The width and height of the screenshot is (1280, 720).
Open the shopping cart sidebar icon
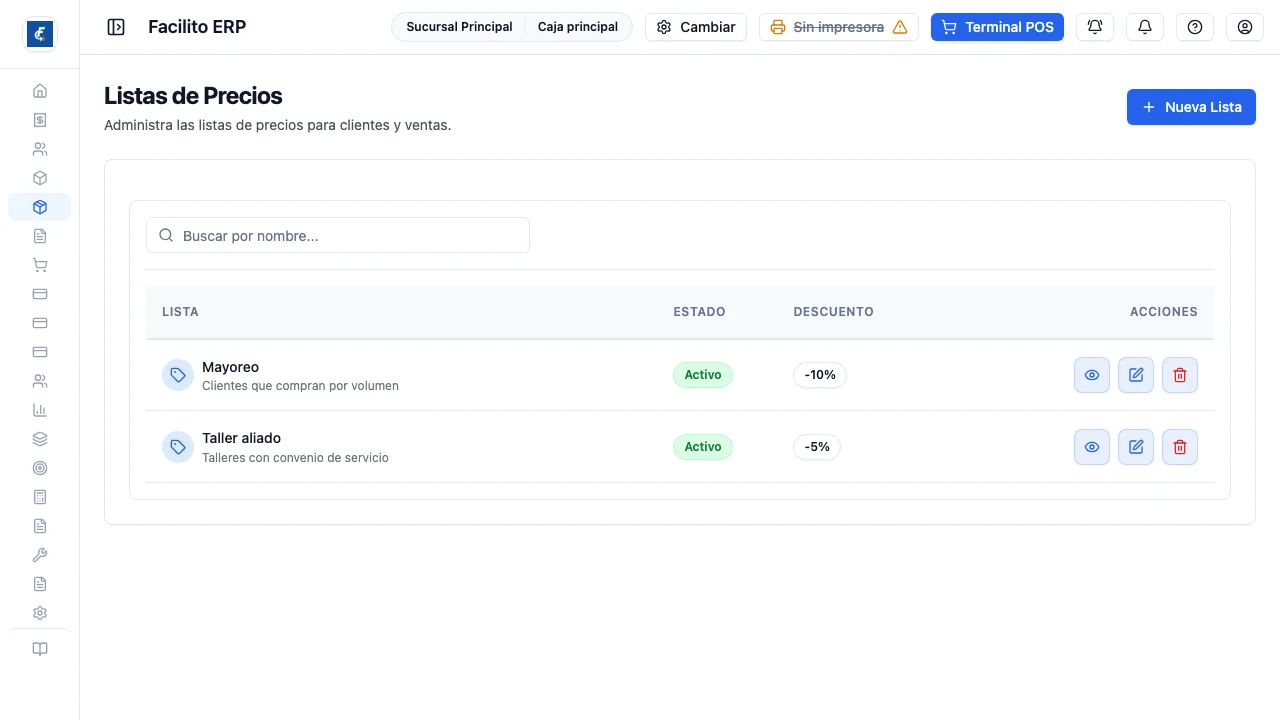tap(40, 265)
